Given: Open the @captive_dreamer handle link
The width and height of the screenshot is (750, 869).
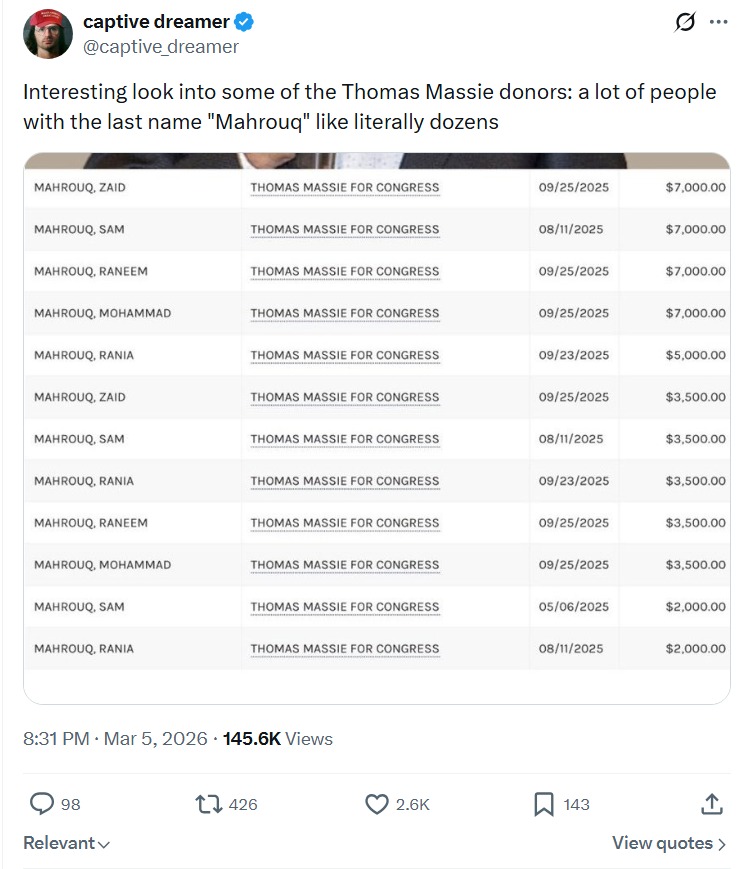Looking at the screenshot, I should 160,46.
